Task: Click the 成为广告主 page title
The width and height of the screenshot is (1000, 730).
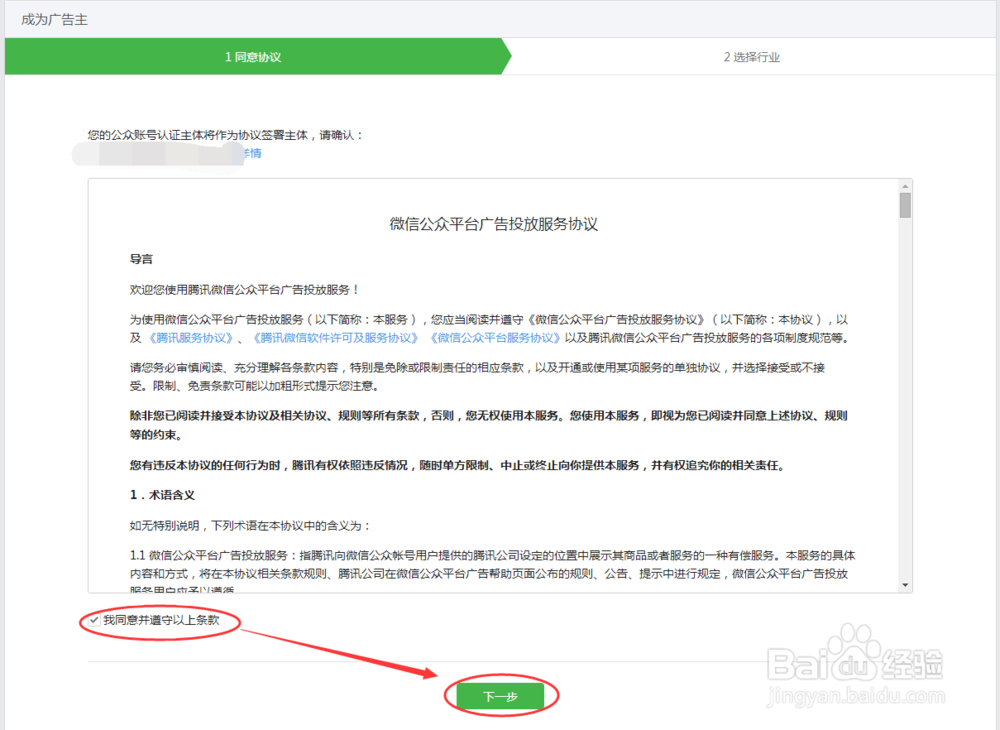Action: (x=54, y=20)
